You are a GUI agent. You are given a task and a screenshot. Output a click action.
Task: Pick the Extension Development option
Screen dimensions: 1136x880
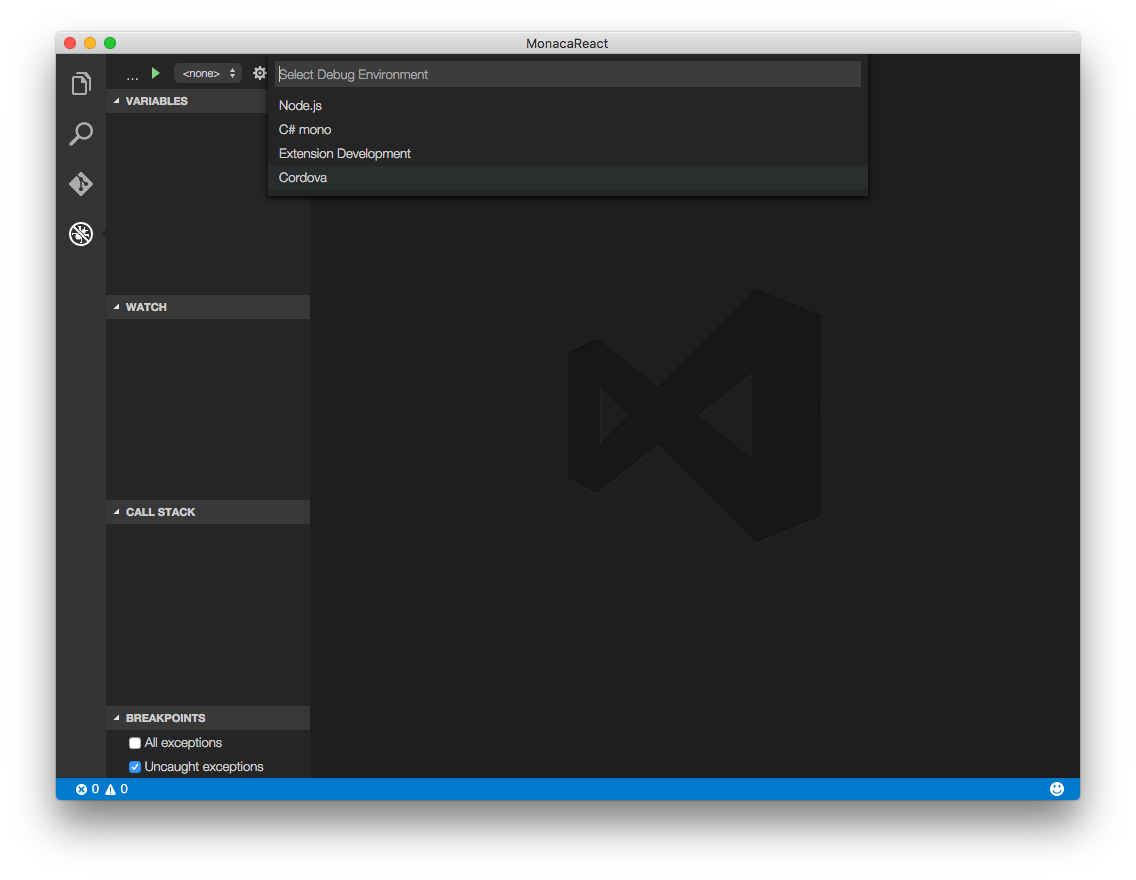tap(345, 154)
